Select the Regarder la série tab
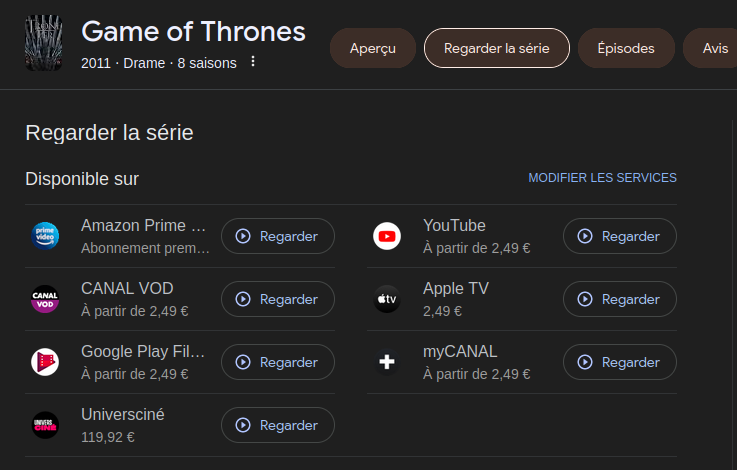The width and height of the screenshot is (737, 470). pyautogui.click(x=497, y=48)
